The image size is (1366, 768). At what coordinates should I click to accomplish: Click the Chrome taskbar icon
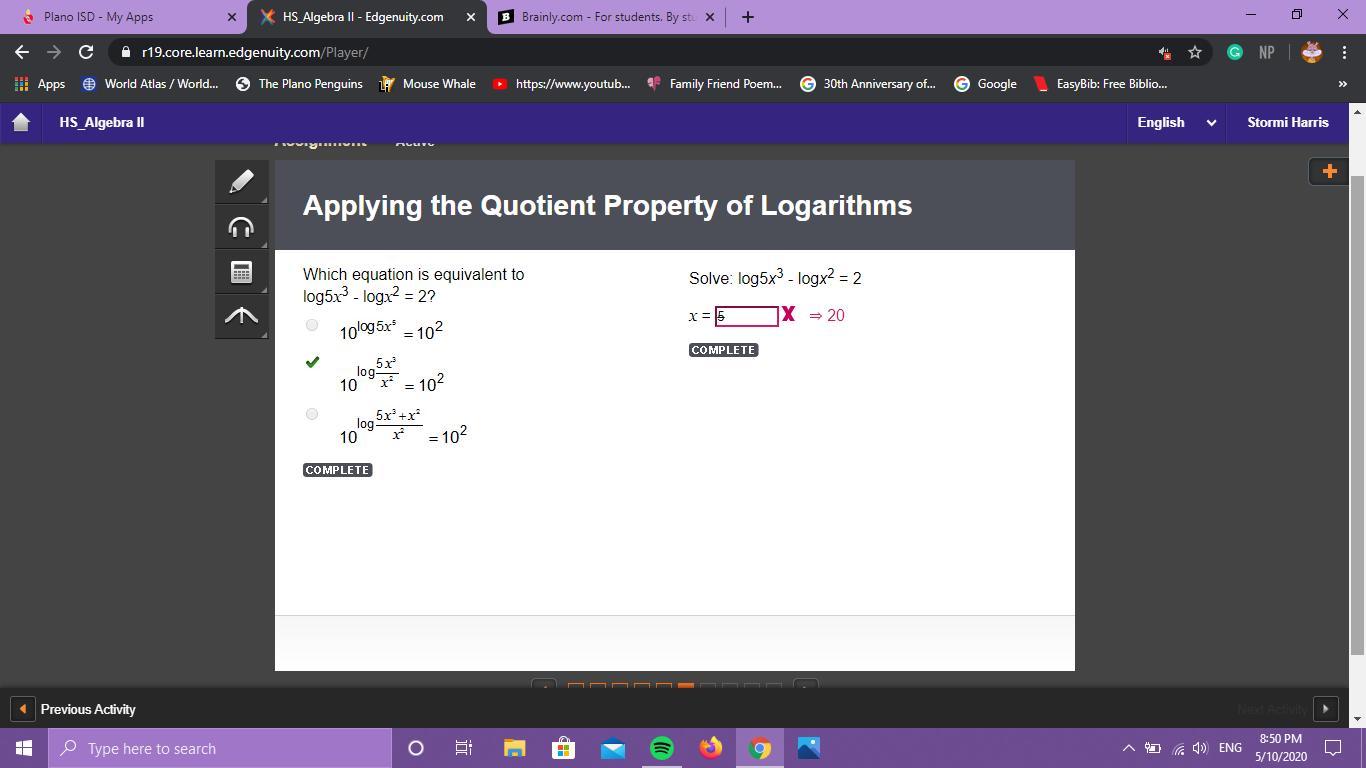(760, 748)
